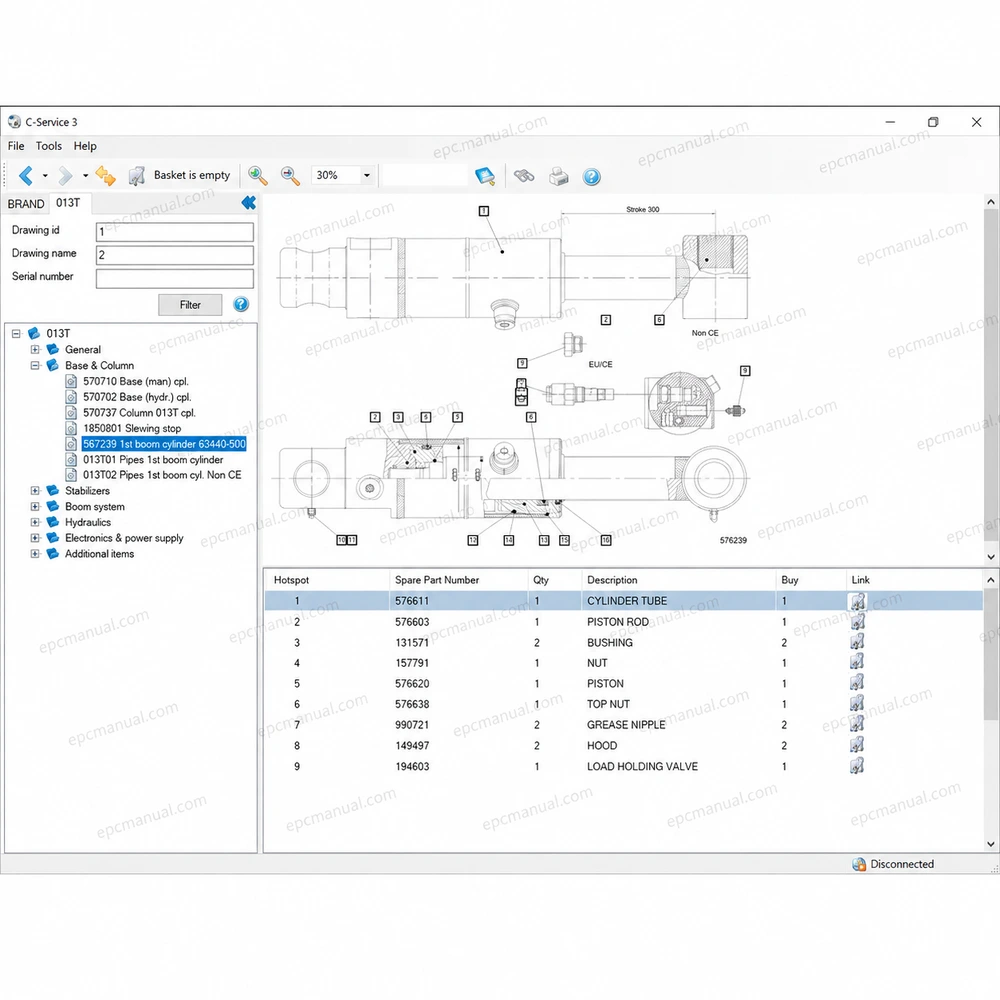Click link icon for NUT row

pyautogui.click(x=857, y=662)
